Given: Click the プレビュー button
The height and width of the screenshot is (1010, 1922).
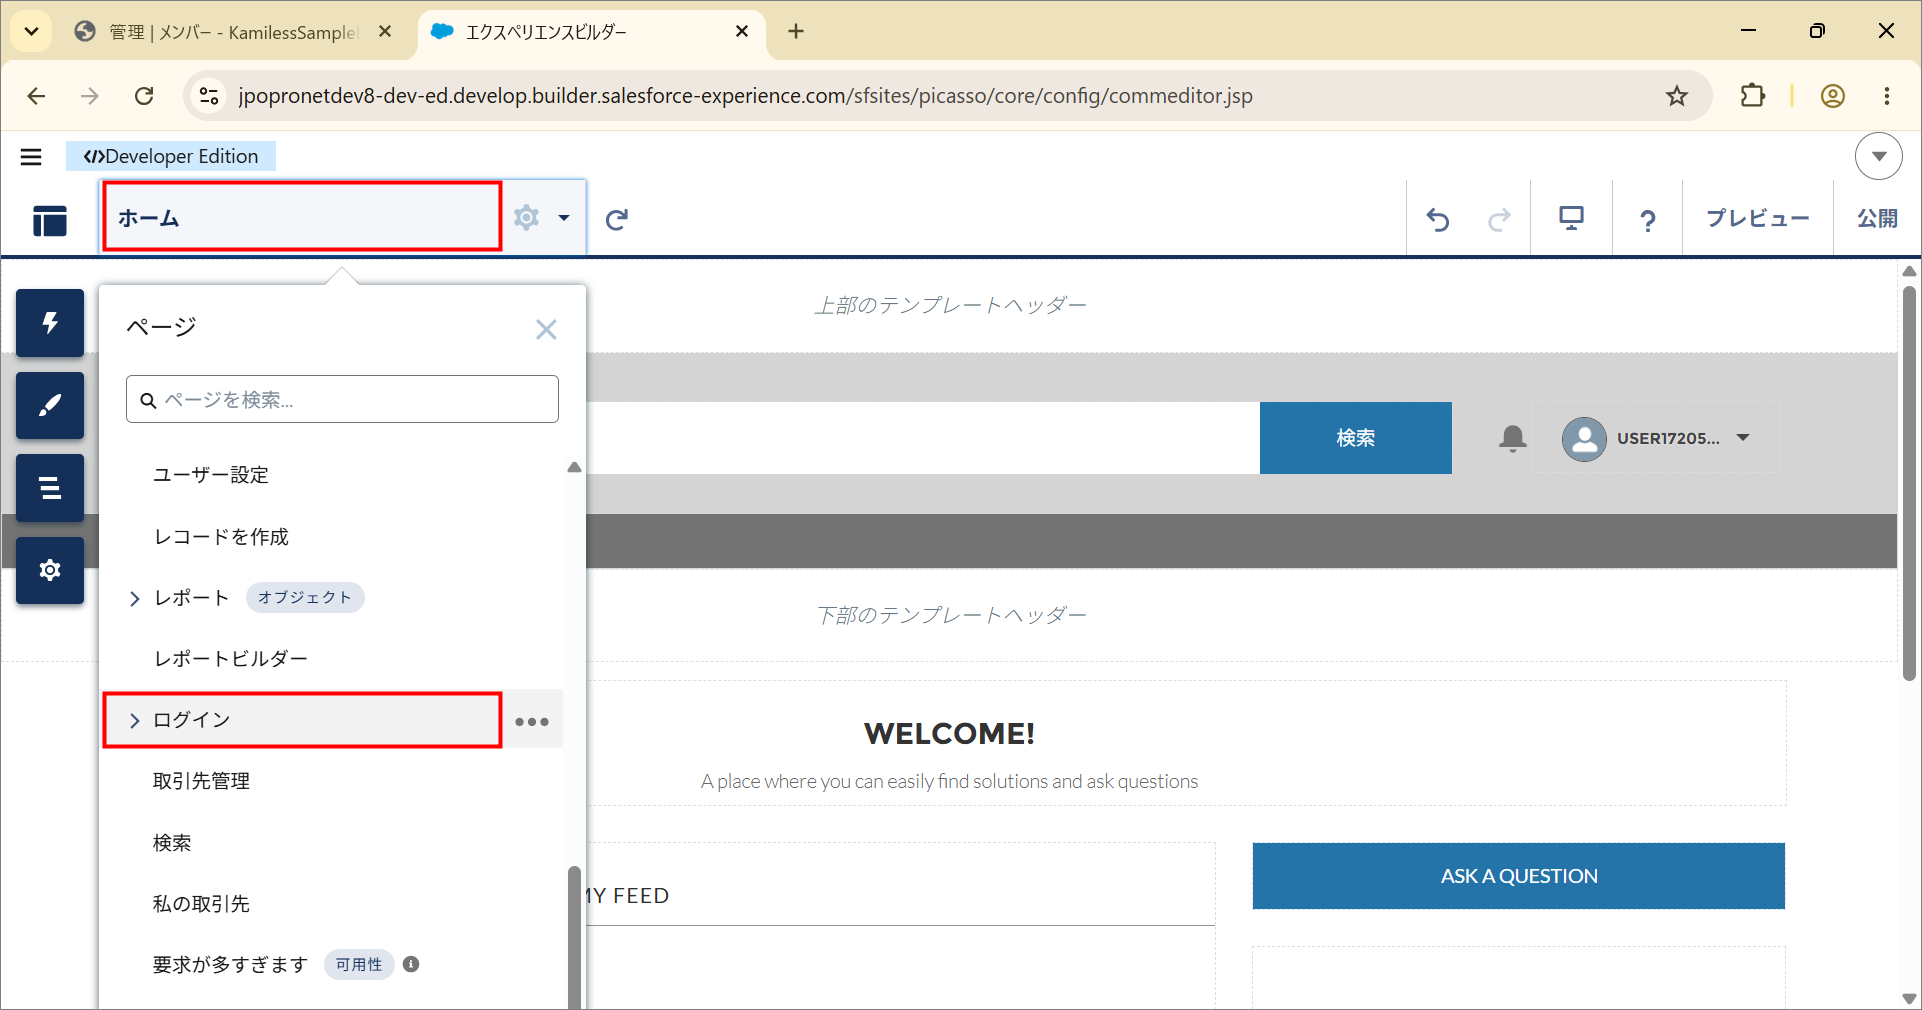Looking at the screenshot, I should coord(1757,218).
